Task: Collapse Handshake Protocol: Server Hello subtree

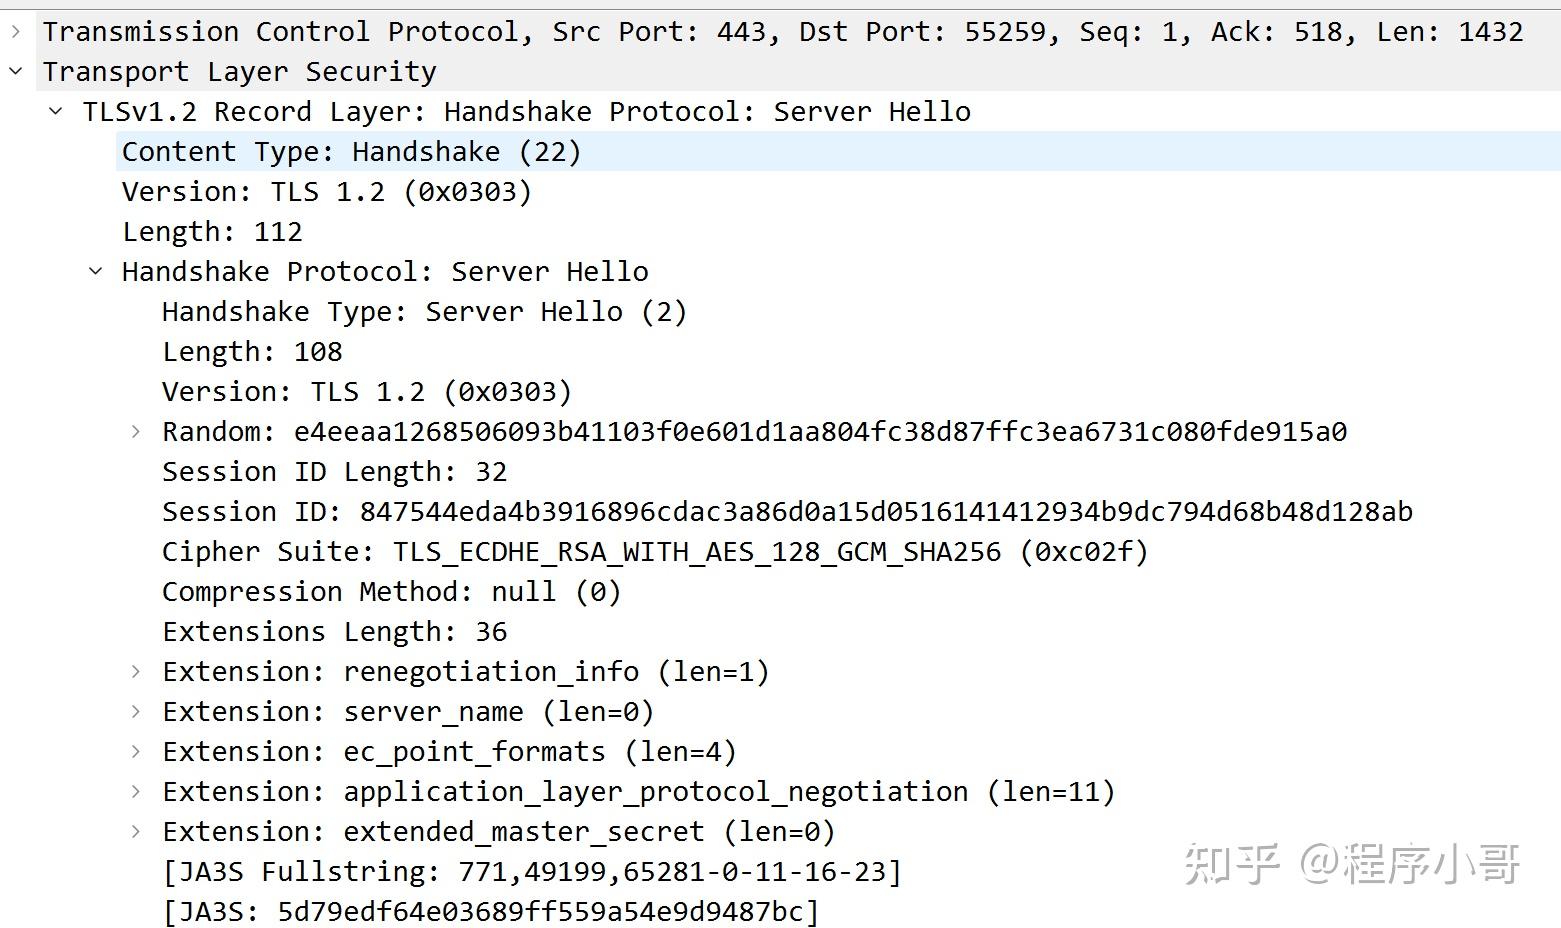Action: (x=96, y=272)
